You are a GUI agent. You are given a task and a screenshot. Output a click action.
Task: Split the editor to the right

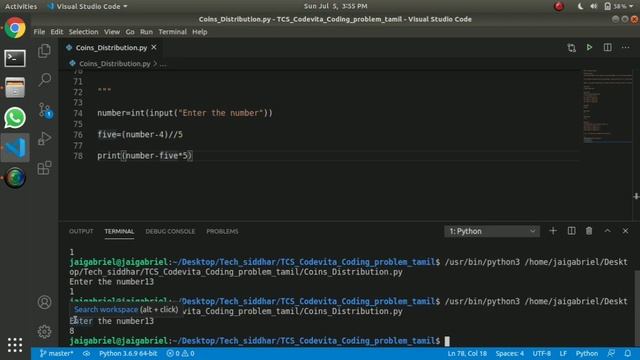click(x=607, y=47)
